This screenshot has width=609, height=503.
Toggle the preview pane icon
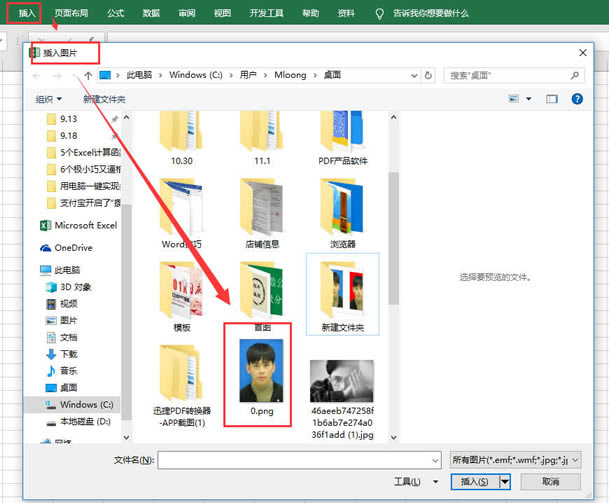pos(551,99)
